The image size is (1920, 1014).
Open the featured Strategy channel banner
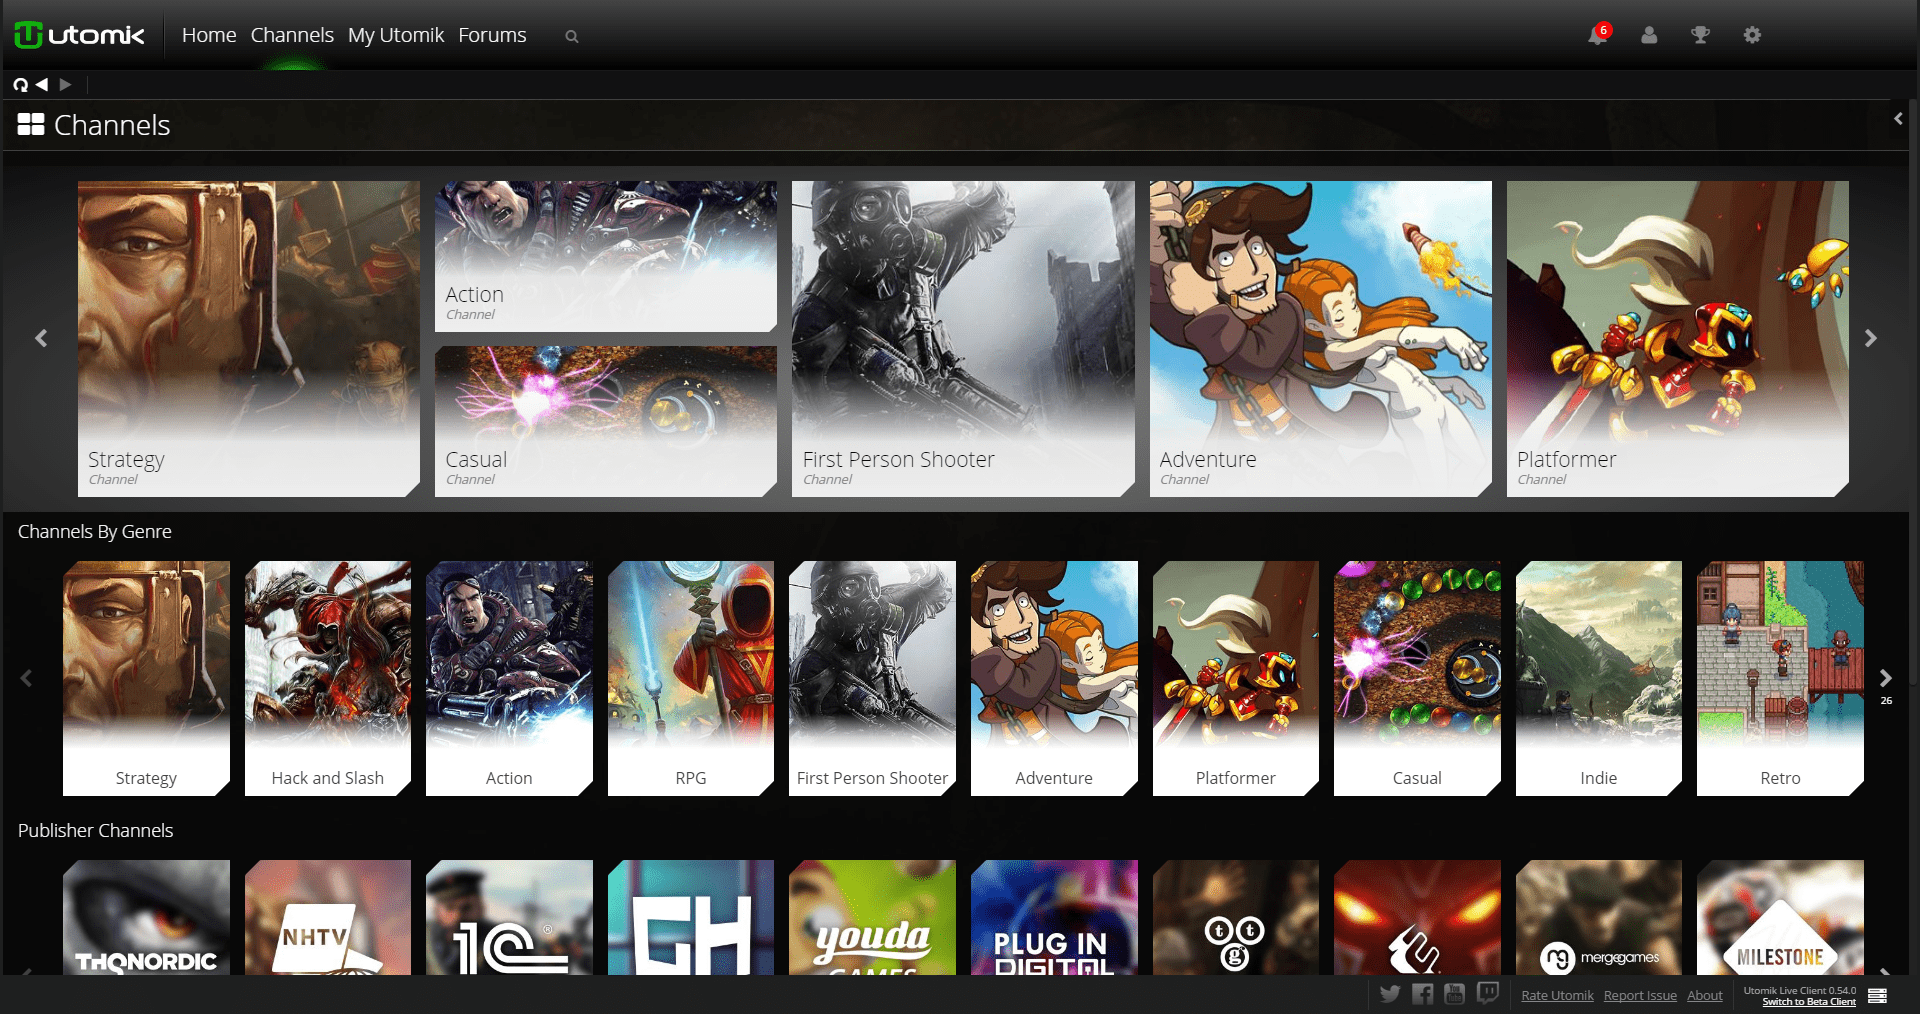[x=249, y=339]
